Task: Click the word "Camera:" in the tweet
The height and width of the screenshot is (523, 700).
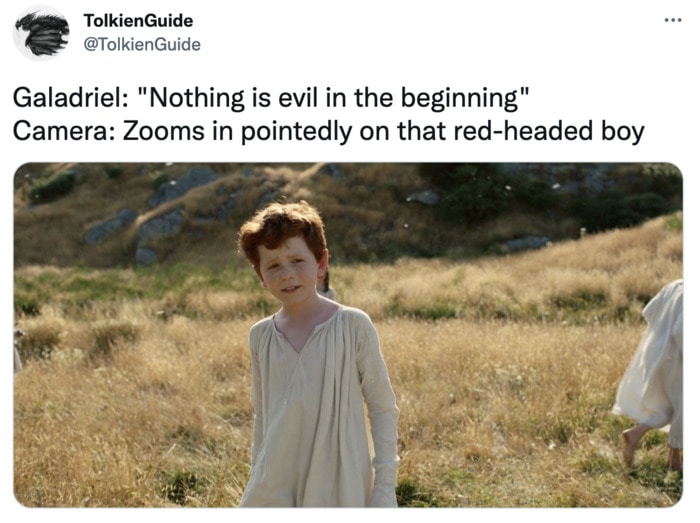Action: point(64,132)
